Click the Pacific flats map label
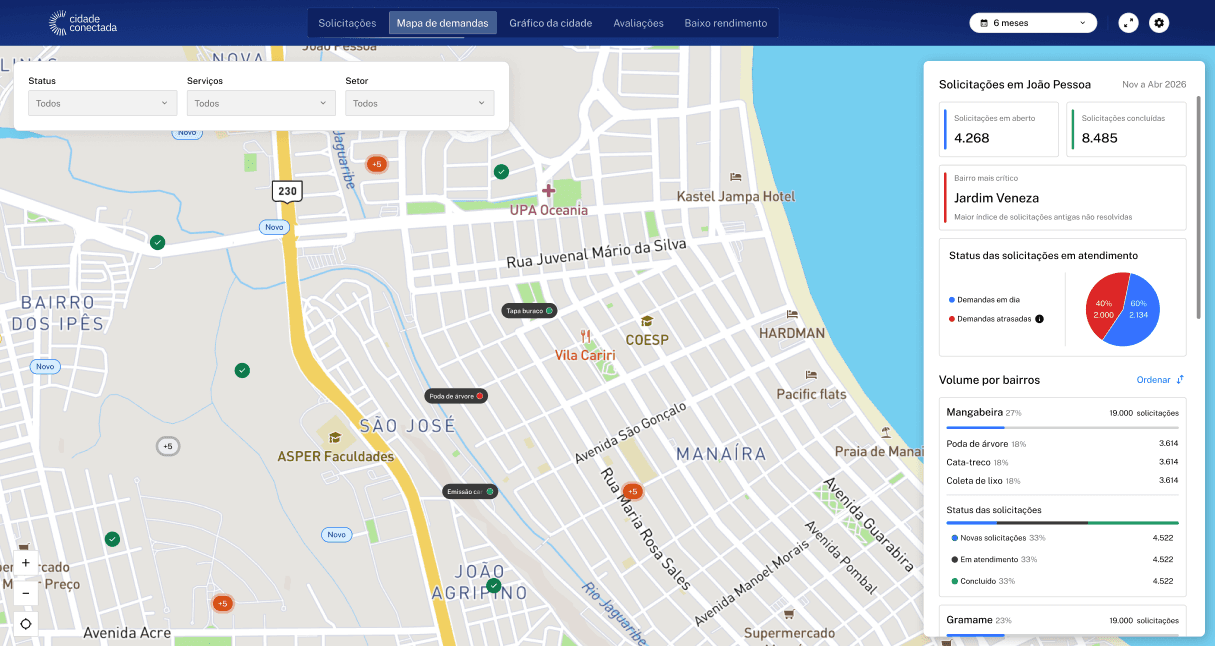 tap(811, 394)
